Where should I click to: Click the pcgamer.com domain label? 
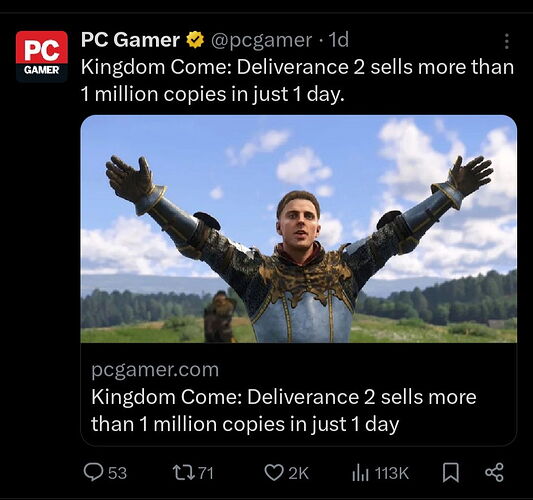[155, 370]
